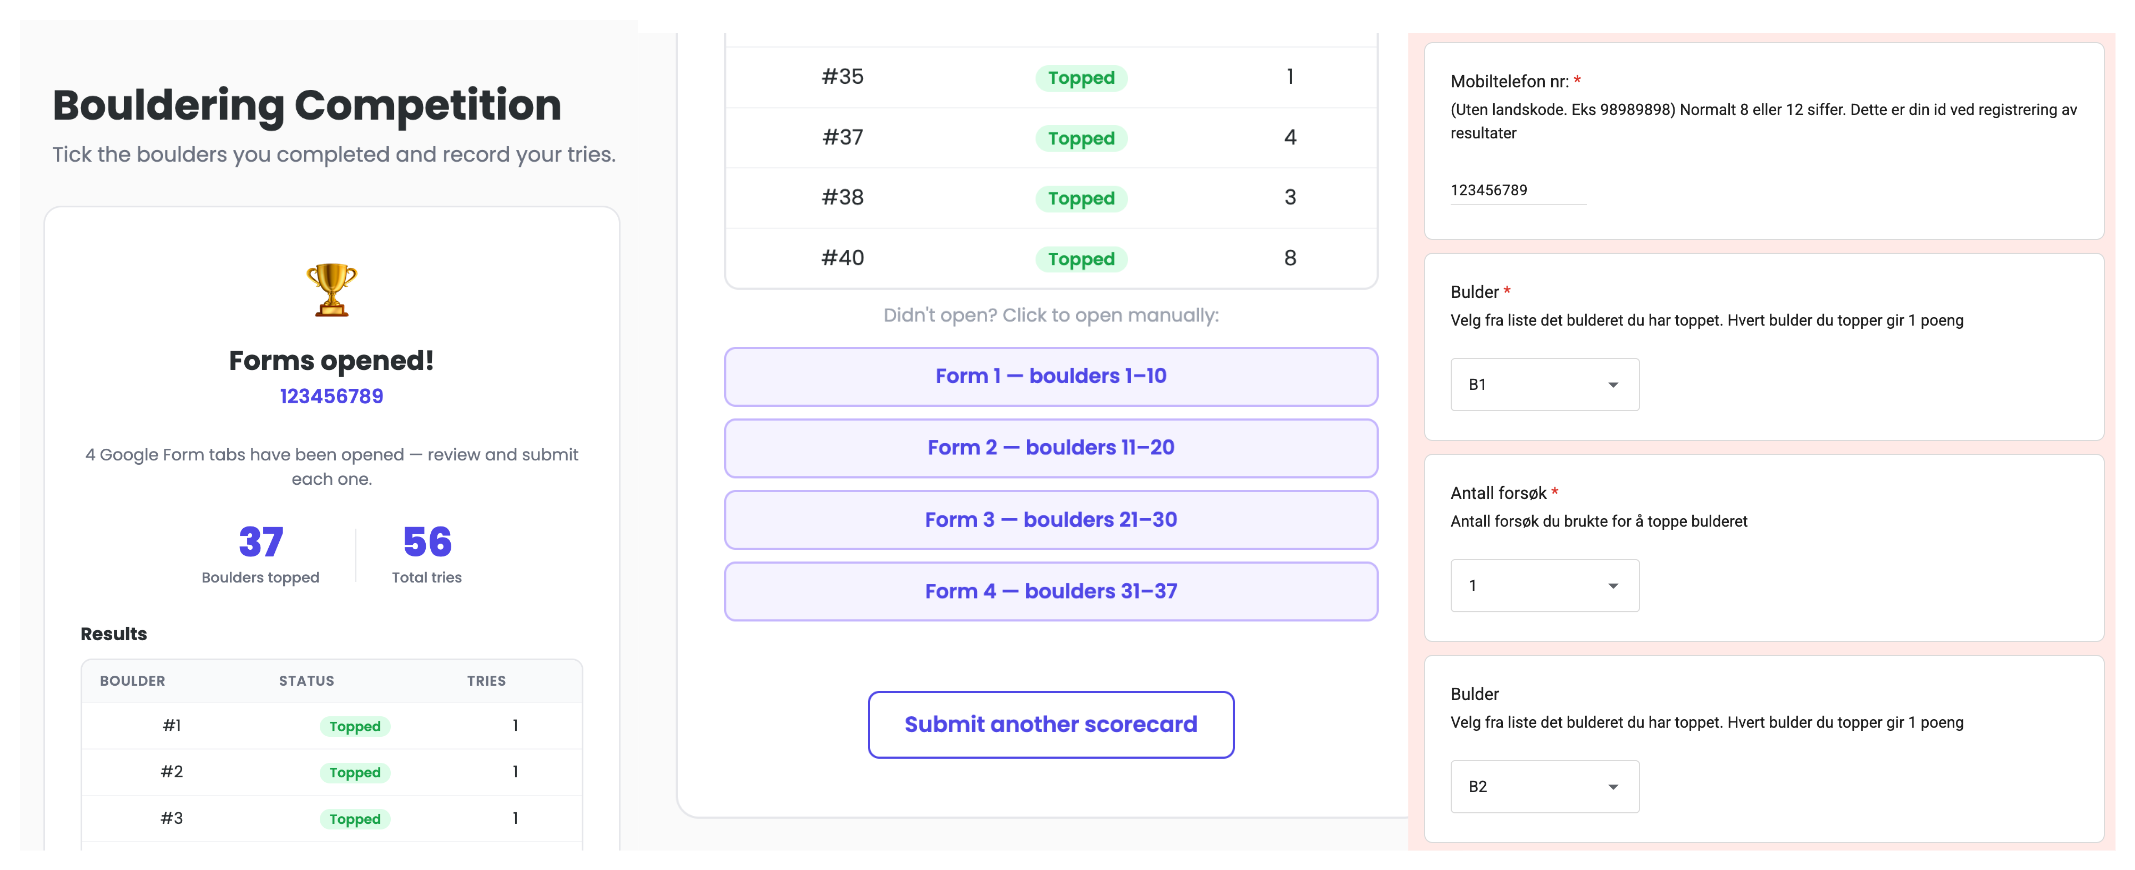The image size is (2135, 870).
Task: Click the 37 Boulders topped count
Action: click(261, 543)
